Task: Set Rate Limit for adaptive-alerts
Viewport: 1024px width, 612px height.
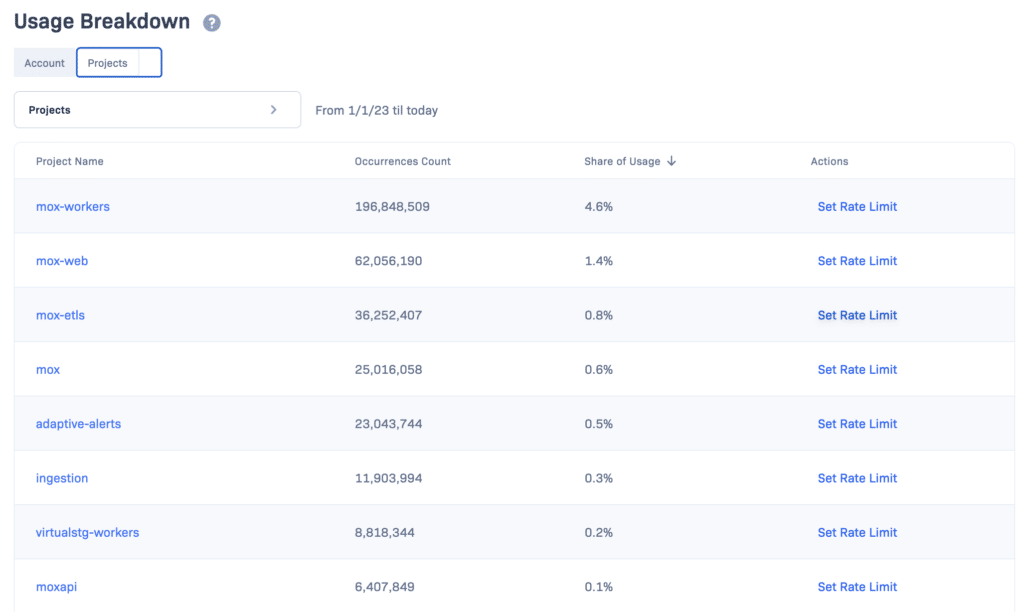Action: pyautogui.click(x=857, y=423)
